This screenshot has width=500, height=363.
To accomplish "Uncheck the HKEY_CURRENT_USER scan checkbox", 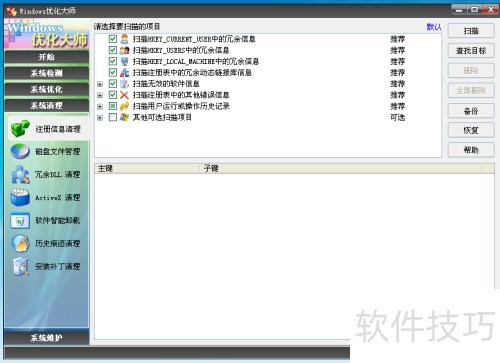I will (113, 39).
